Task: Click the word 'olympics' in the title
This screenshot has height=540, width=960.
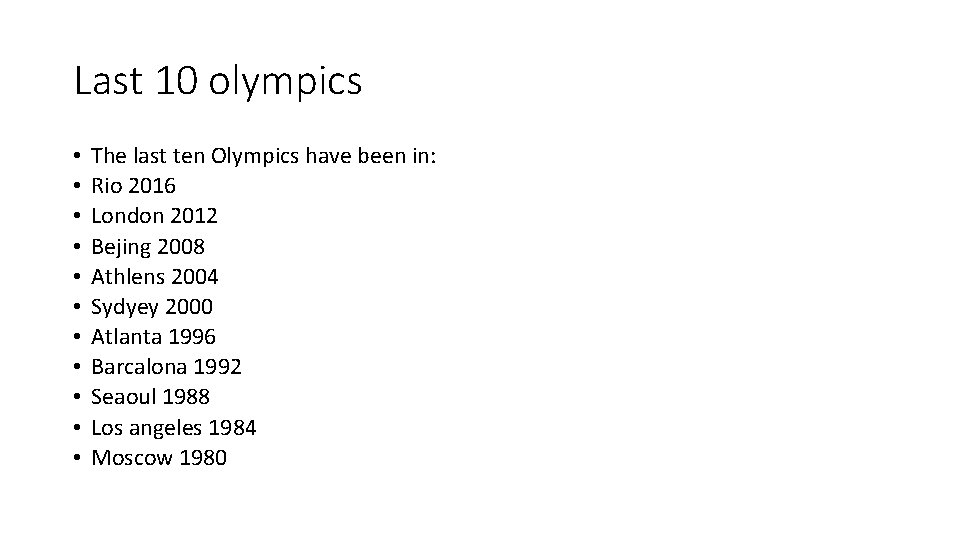Action: (285, 82)
